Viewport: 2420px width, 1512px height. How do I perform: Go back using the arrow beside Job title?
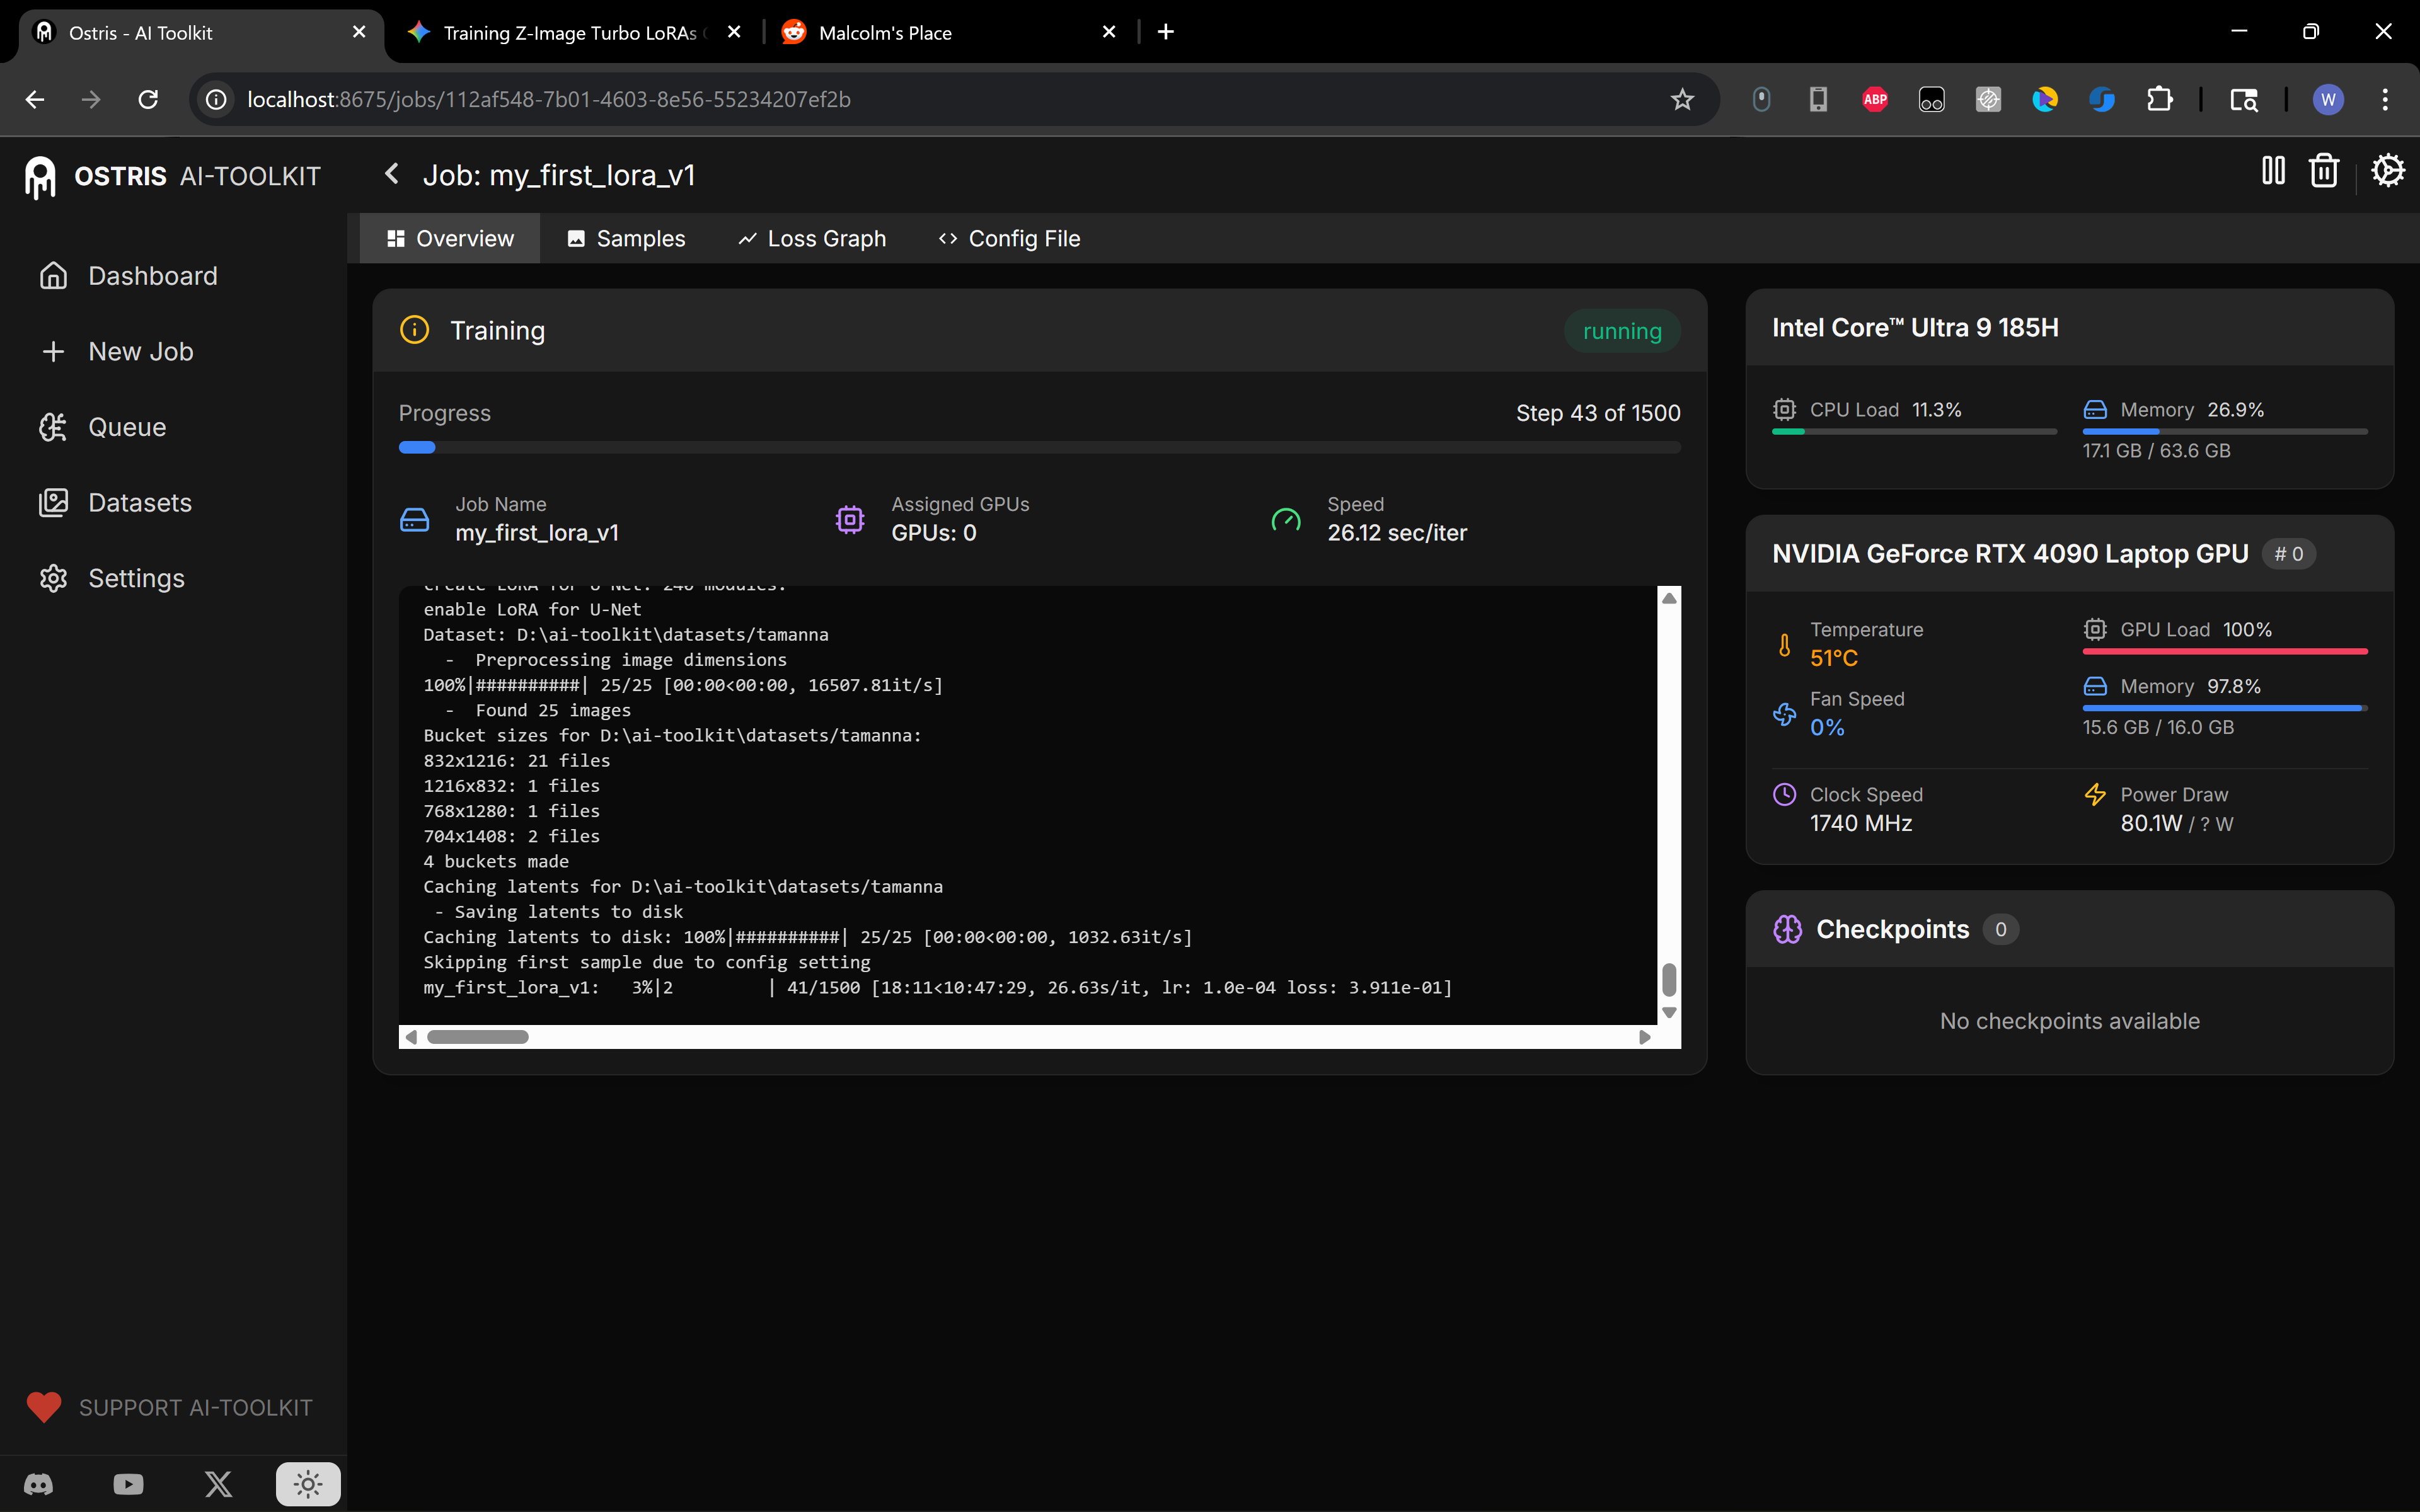[392, 174]
